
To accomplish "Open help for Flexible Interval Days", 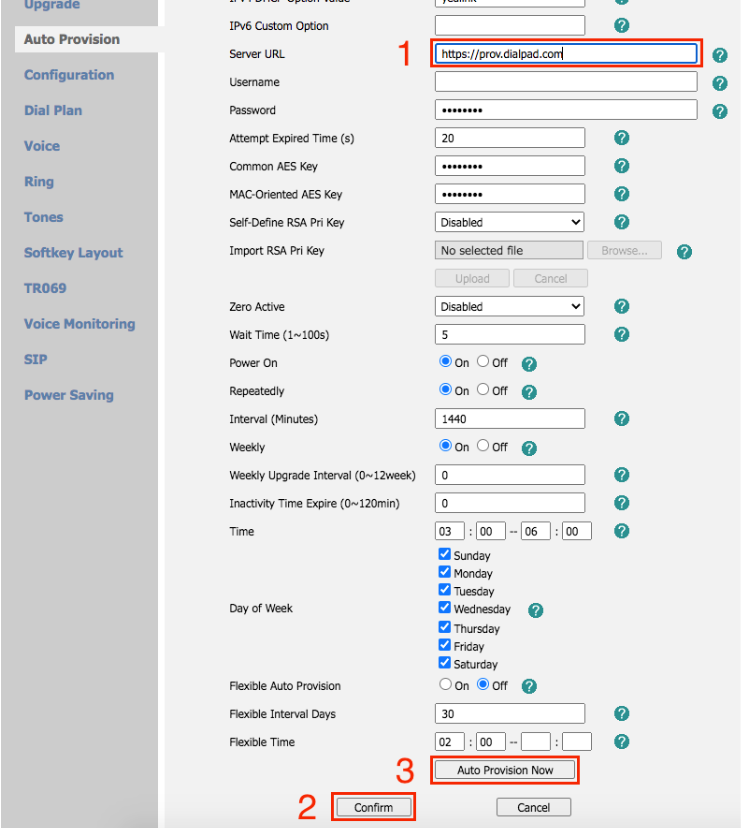I will 622,714.
